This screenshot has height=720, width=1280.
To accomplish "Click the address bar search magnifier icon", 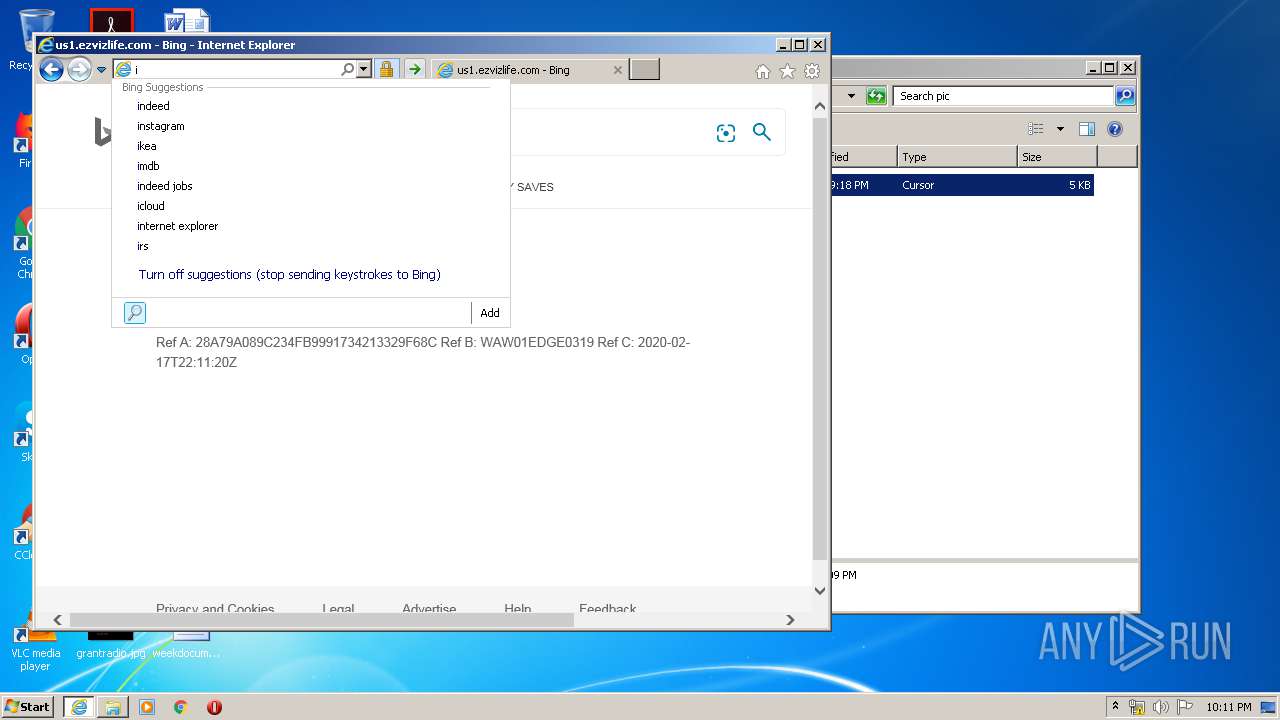I will [x=347, y=69].
